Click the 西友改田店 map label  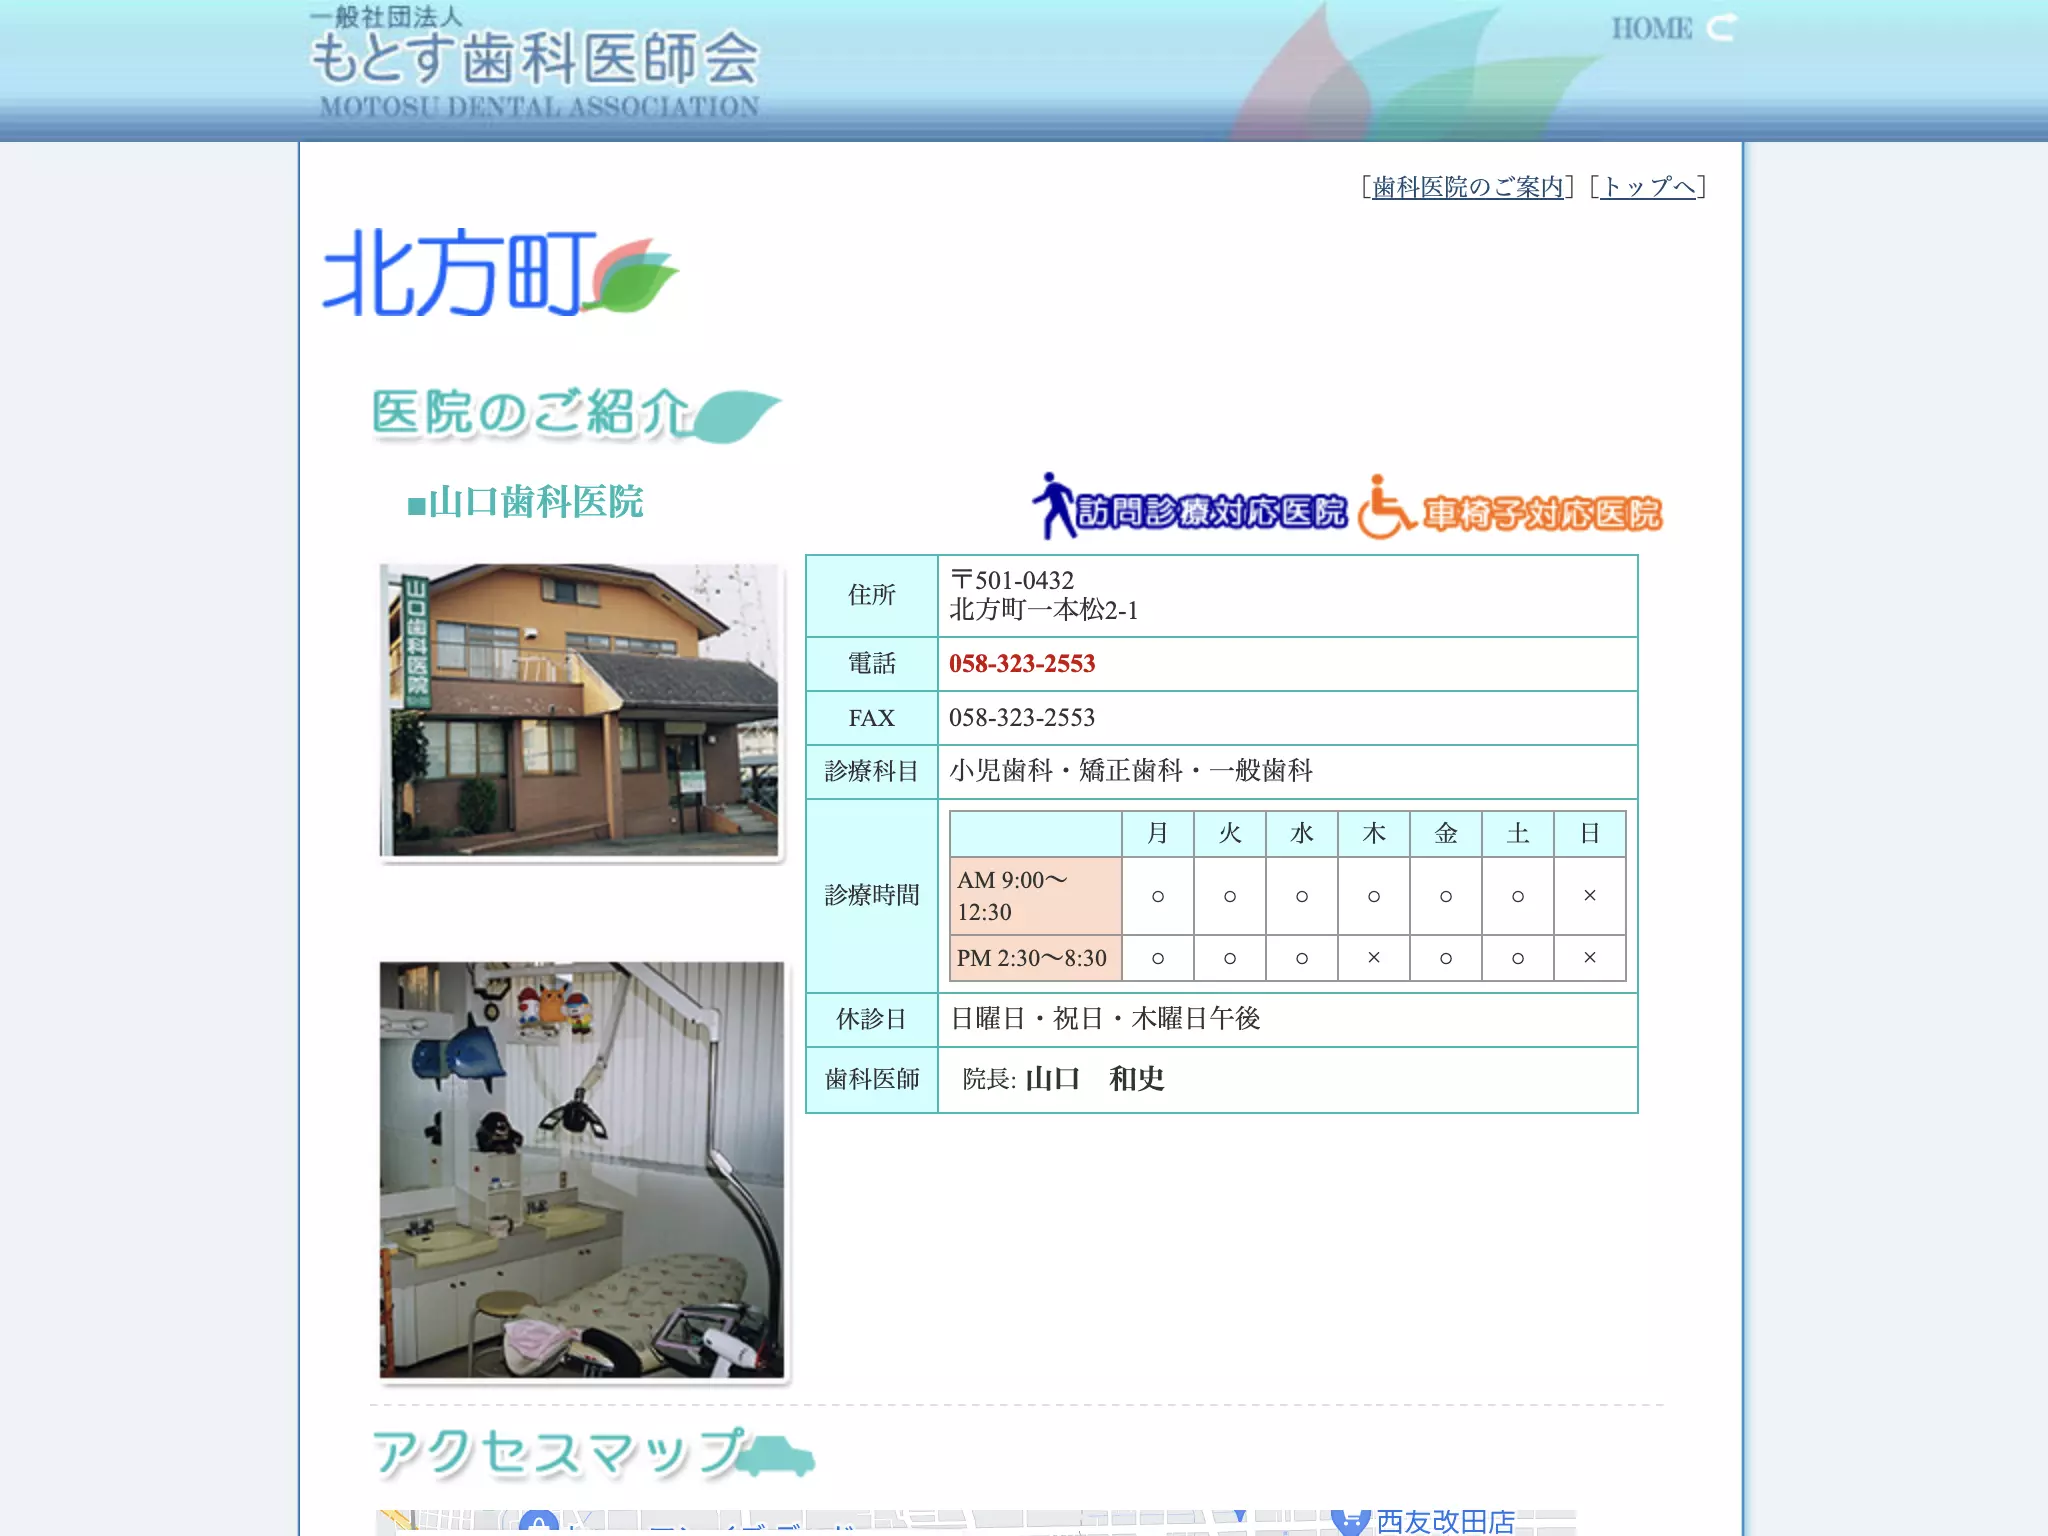click(1445, 1521)
